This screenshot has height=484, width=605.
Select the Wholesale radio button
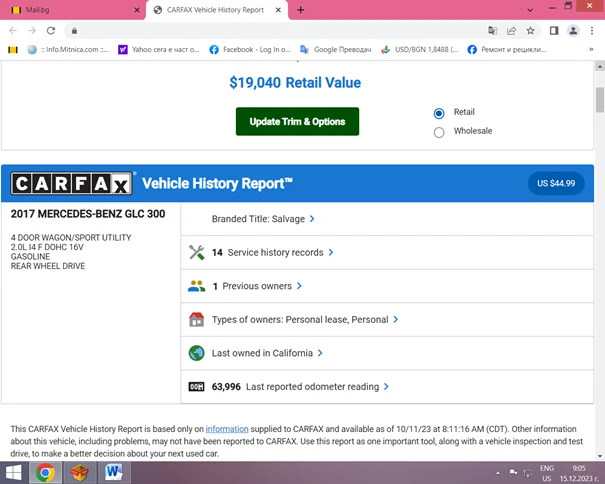coord(439,132)
